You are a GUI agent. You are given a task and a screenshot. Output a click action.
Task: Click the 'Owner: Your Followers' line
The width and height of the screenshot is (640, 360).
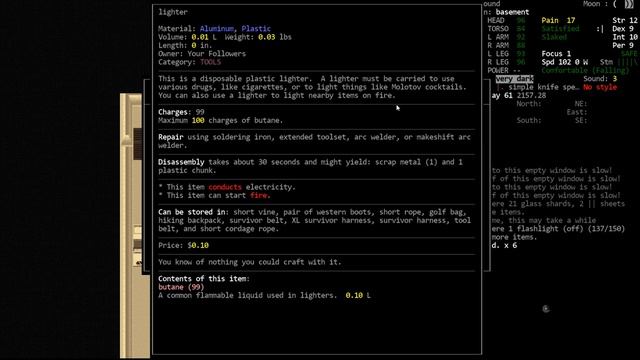pyautogui.click(x=202, y=54)
